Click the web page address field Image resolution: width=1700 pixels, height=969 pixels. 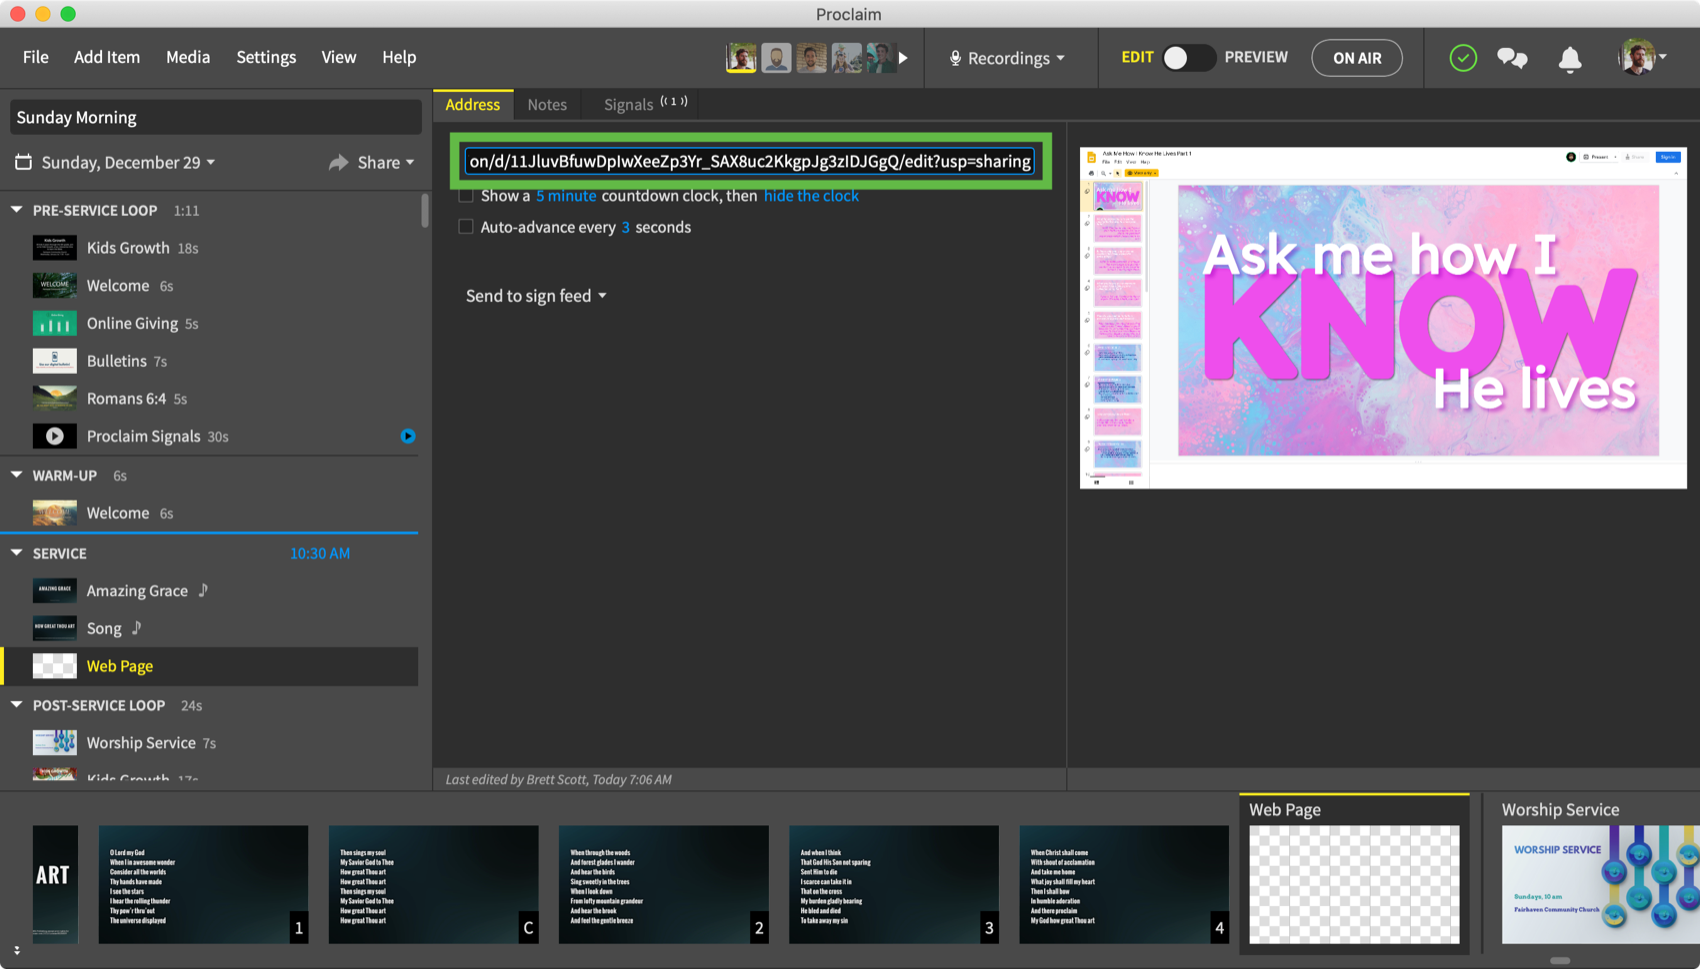(x=750, y=161)
